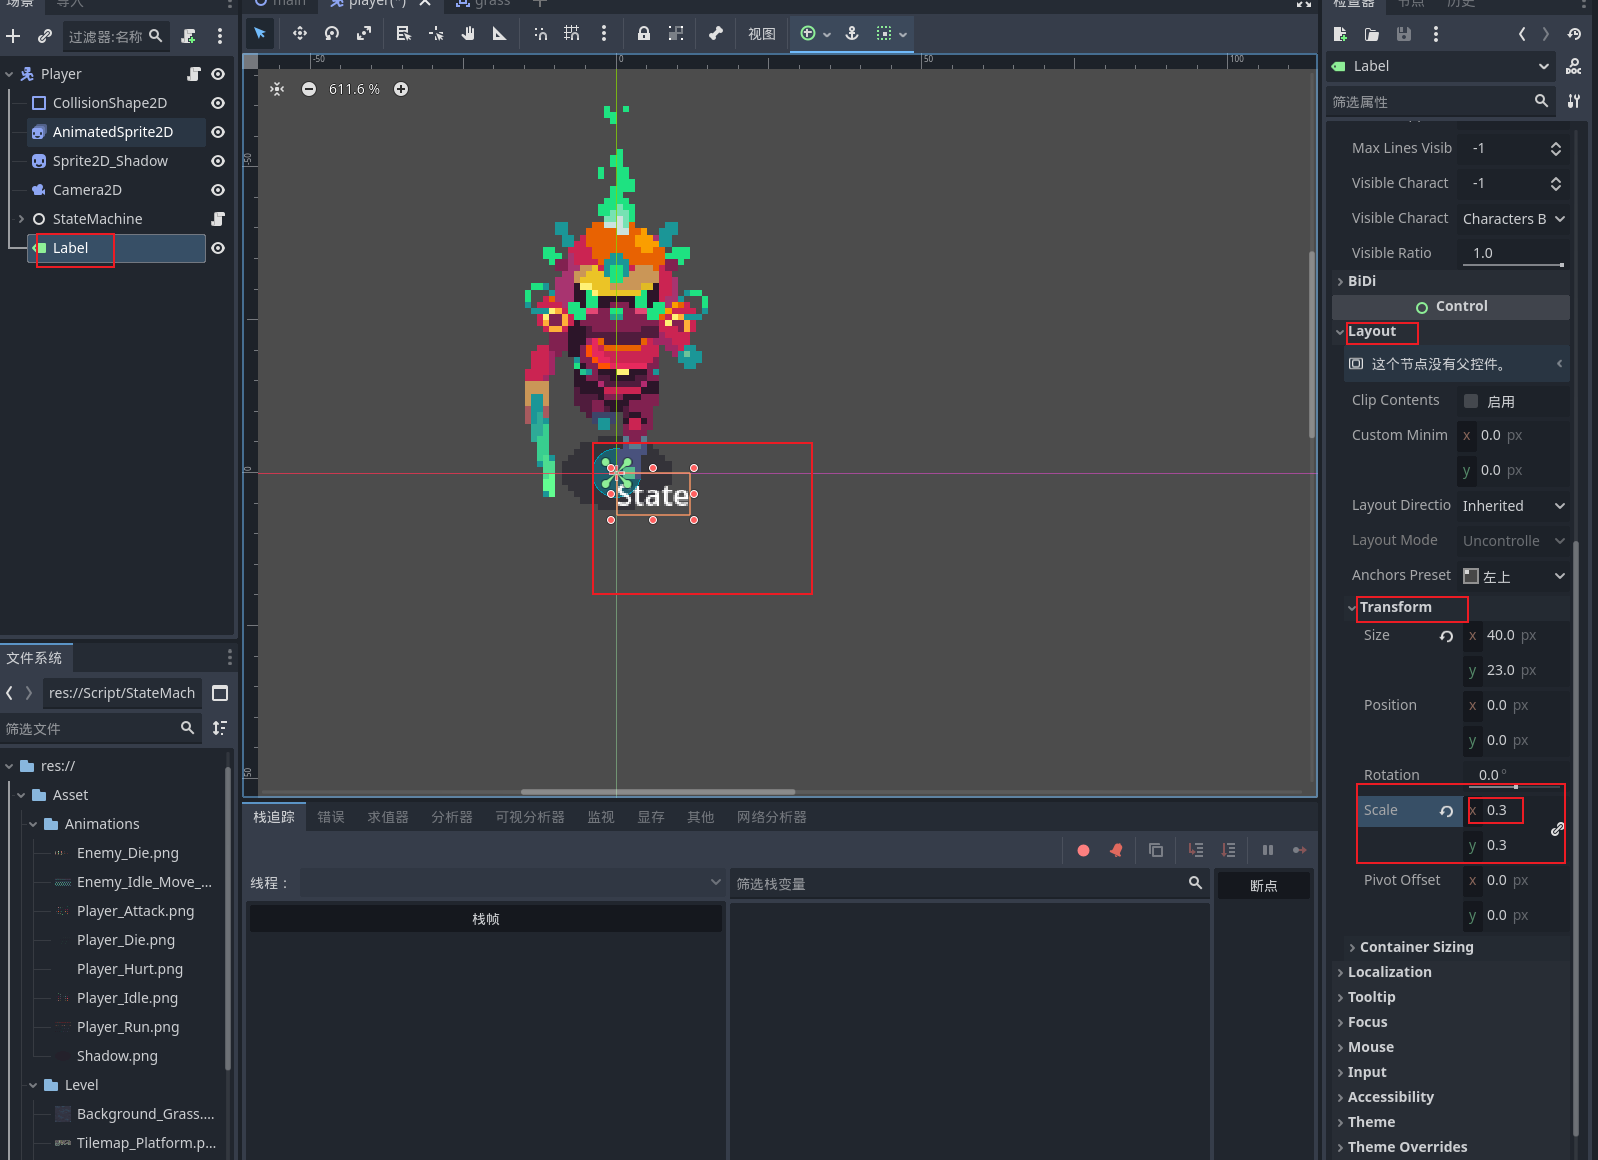Screen dimensions: 1598x1160
Task: Toggle smart snap in viewport toolbar
Action: (x=540, y=33)
